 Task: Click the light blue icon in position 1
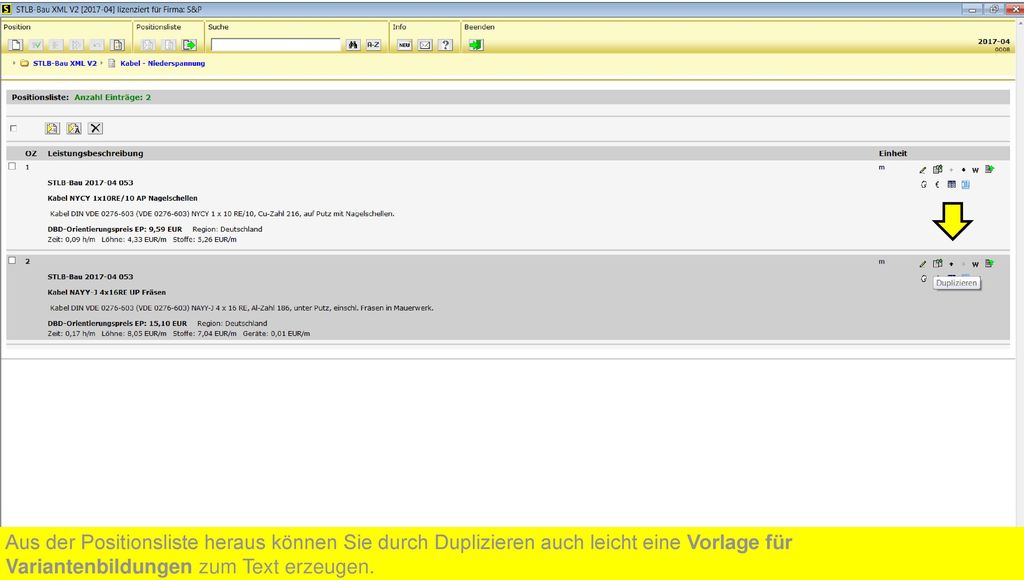click(966, 185)
